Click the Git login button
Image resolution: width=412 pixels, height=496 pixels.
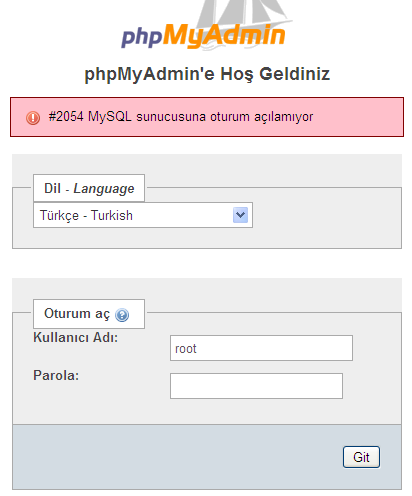[361, 457]
